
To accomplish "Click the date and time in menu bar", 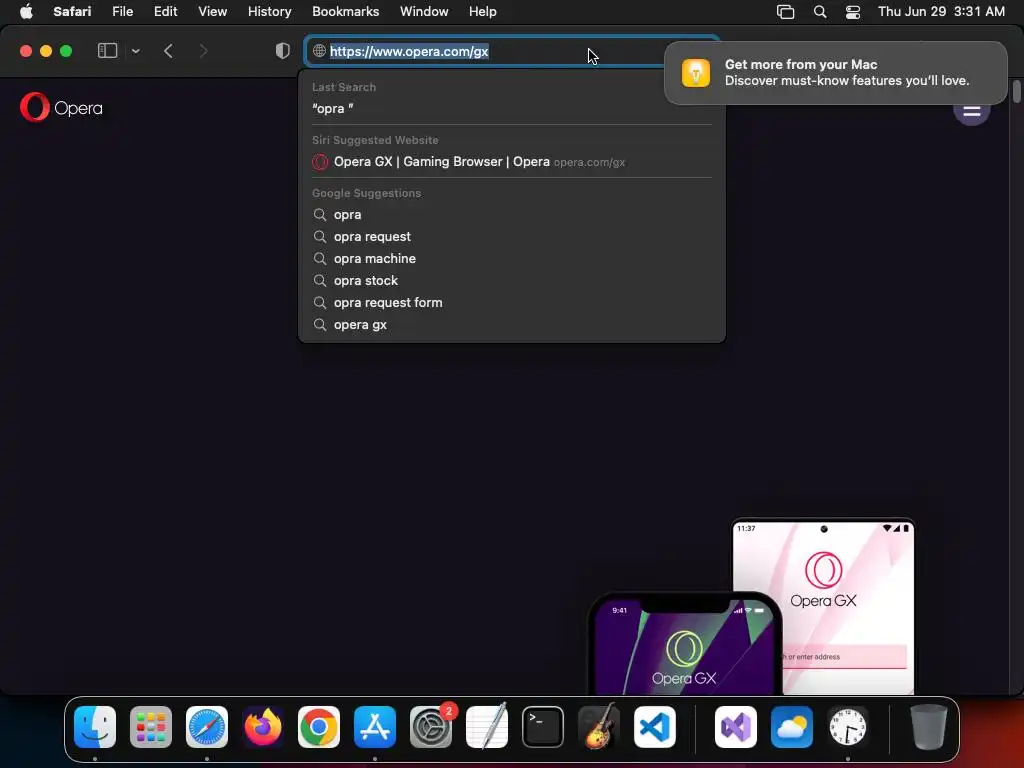I will 941,12.
